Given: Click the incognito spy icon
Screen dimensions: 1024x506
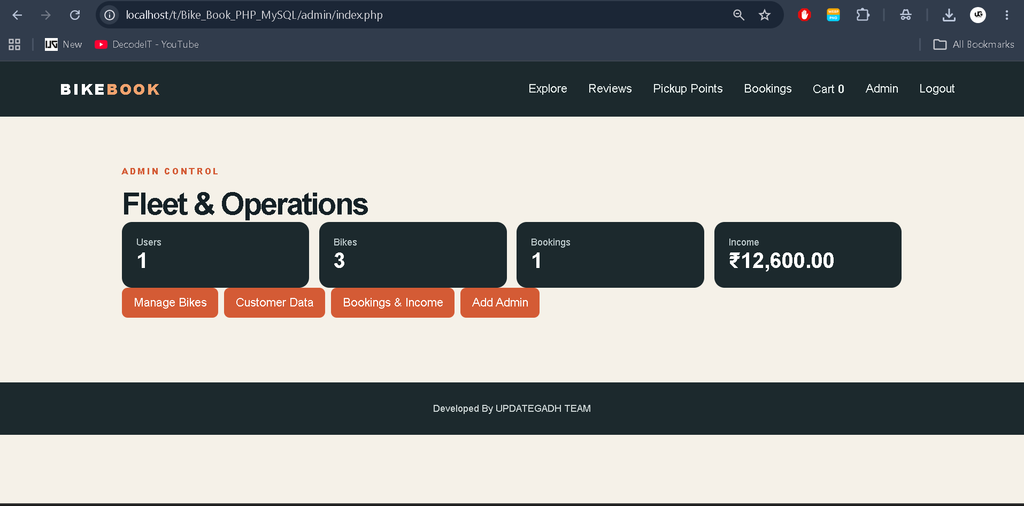Looking at the screenshot, I should point(905,15).
